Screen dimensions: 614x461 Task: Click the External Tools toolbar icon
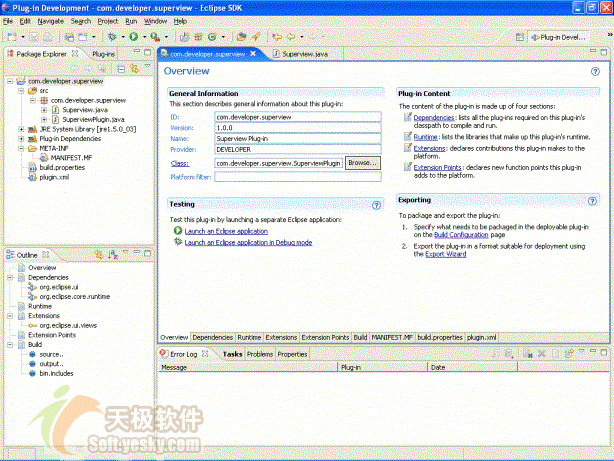155,37
